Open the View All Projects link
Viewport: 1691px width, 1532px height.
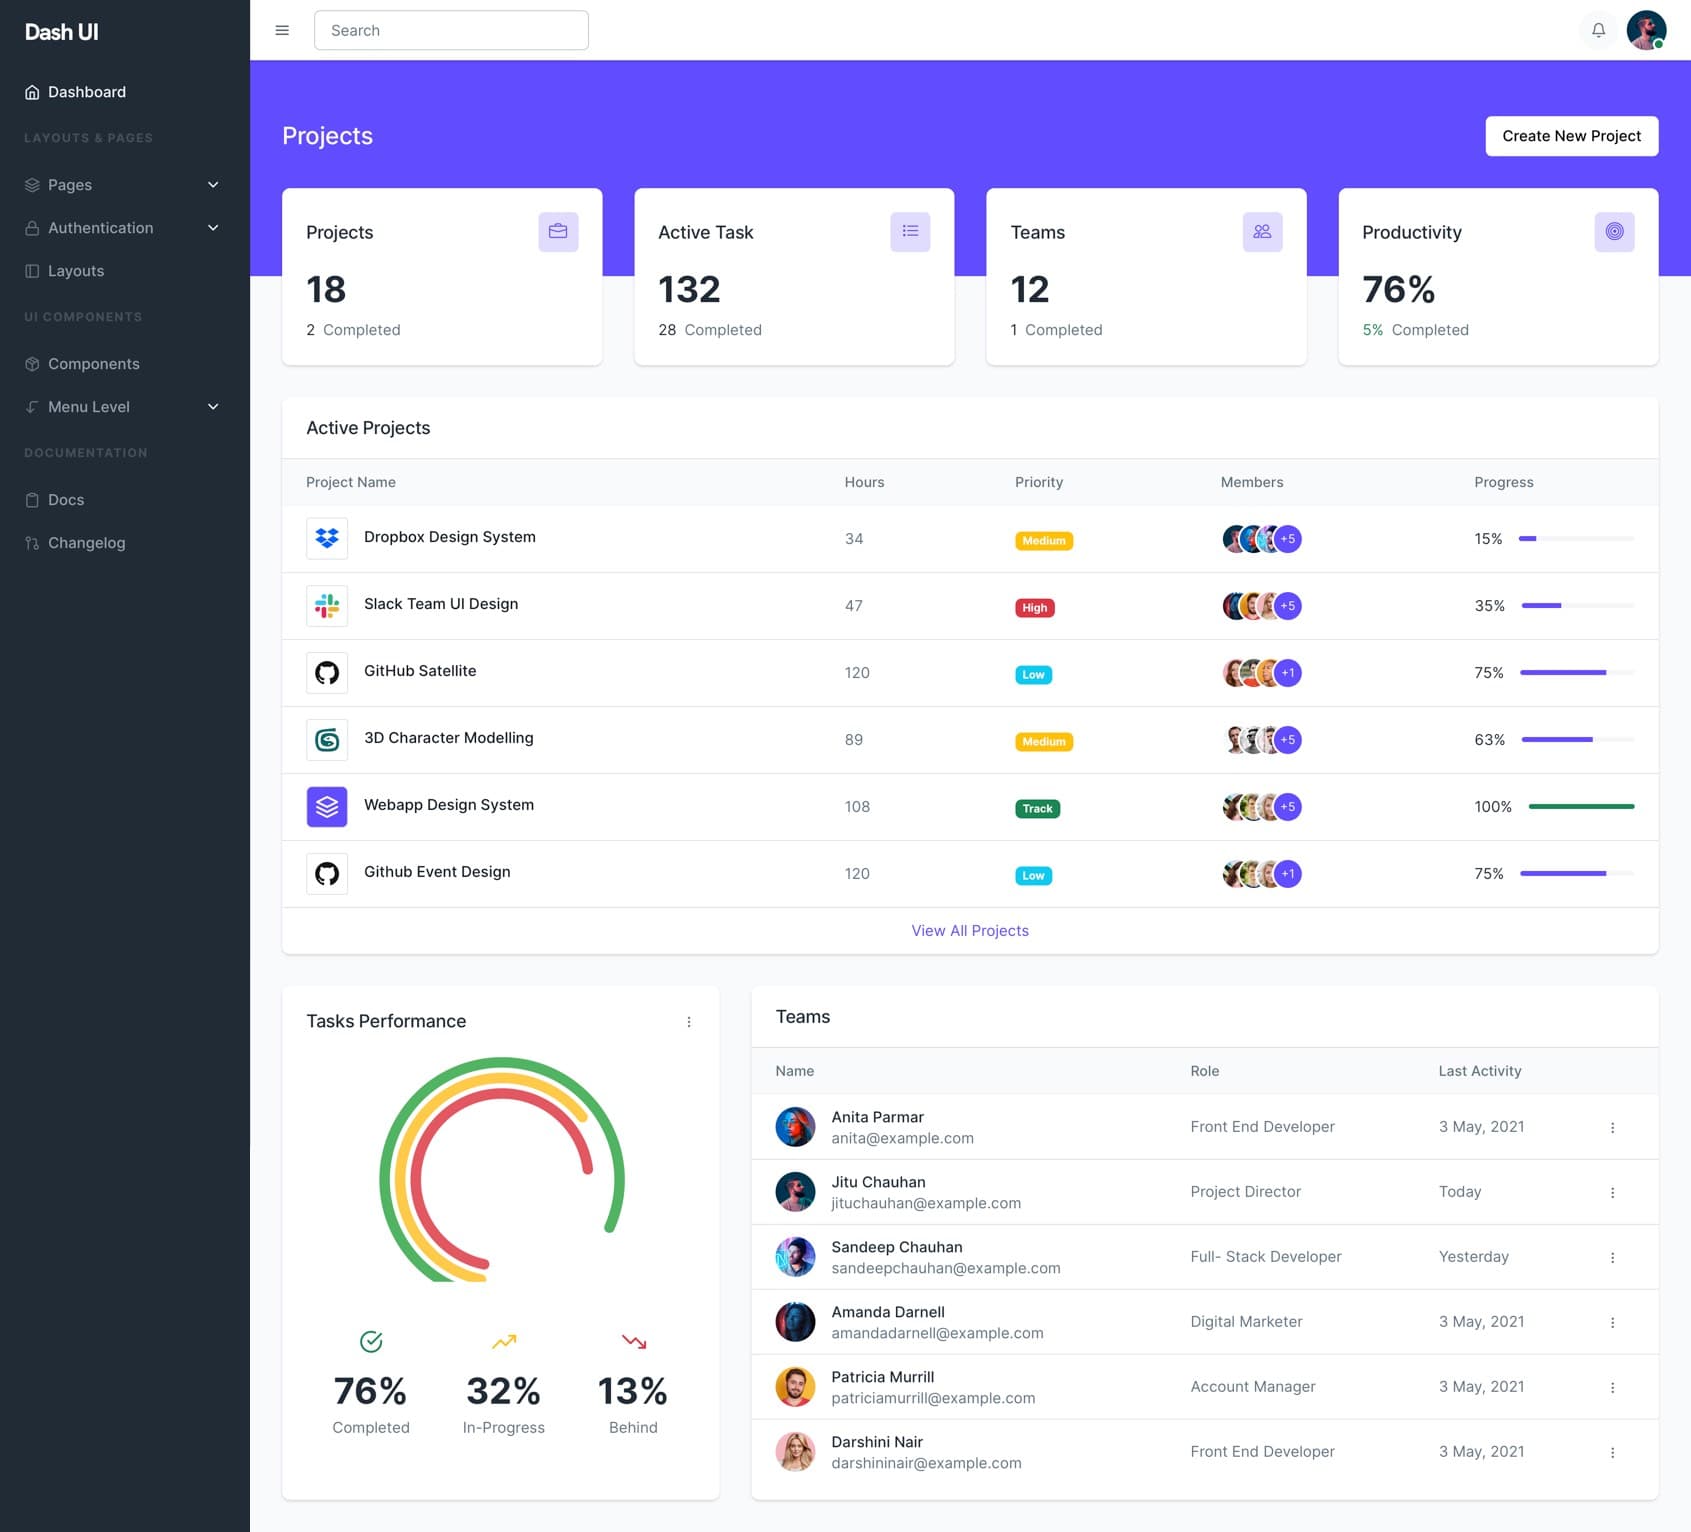[969, 931]
